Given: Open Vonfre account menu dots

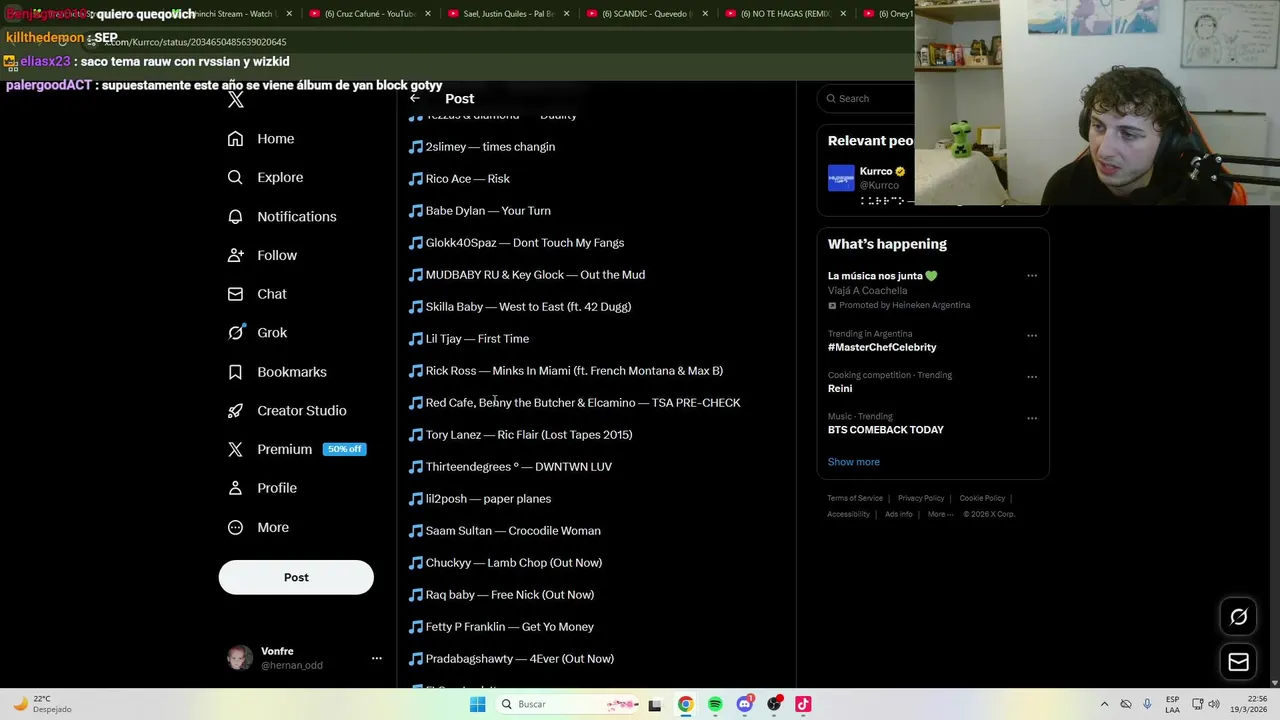Looking at the screenshot, I should (377, 658).
